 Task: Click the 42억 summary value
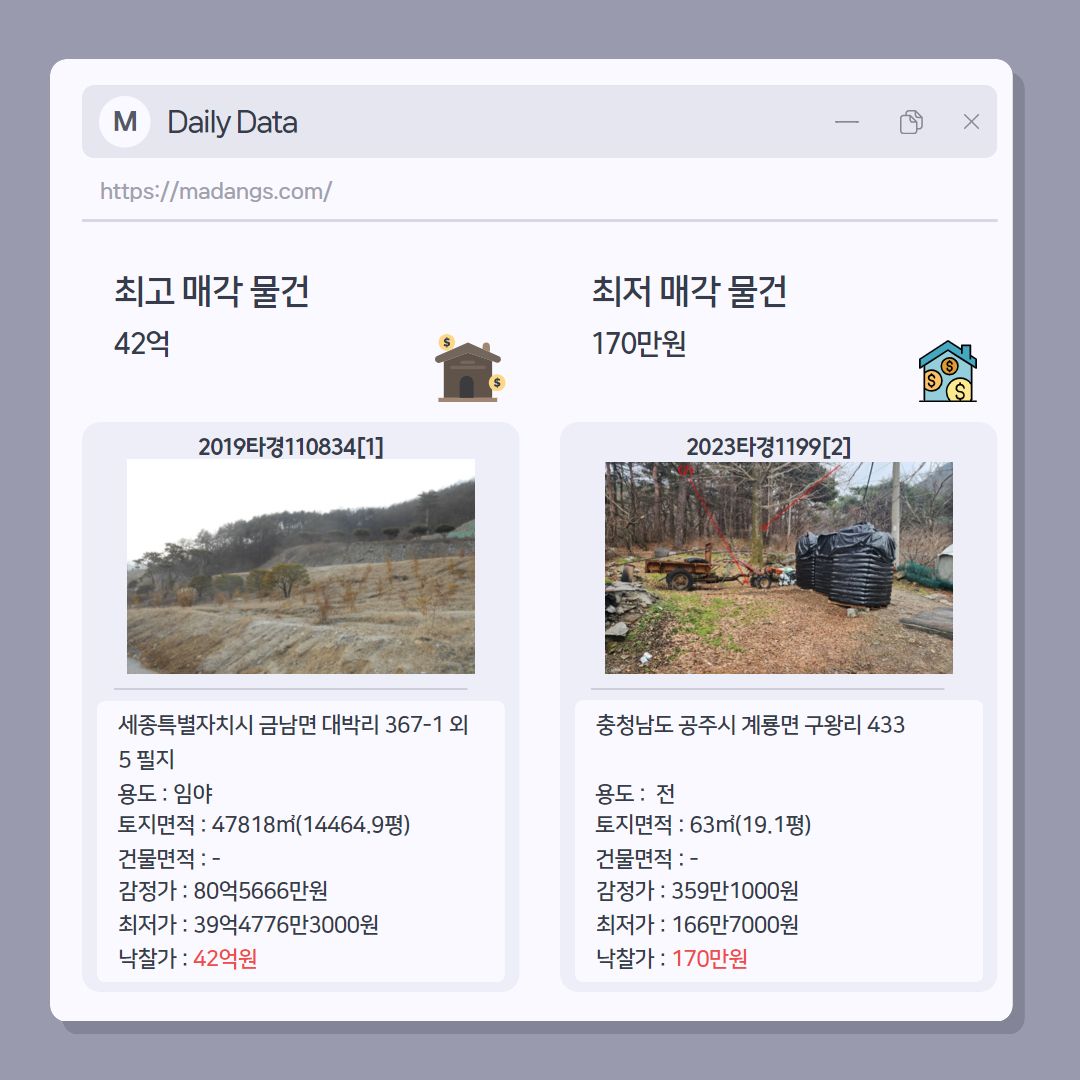pos(142,343)
